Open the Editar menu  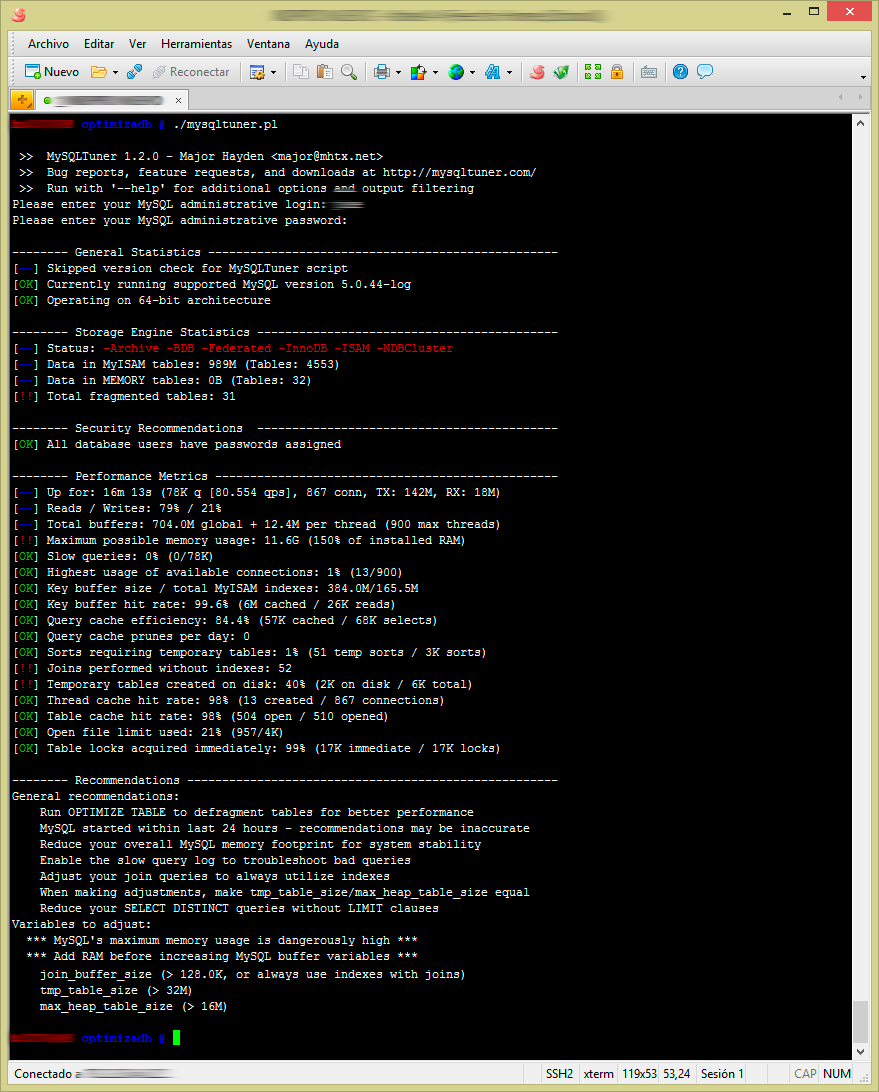point(99,44)
